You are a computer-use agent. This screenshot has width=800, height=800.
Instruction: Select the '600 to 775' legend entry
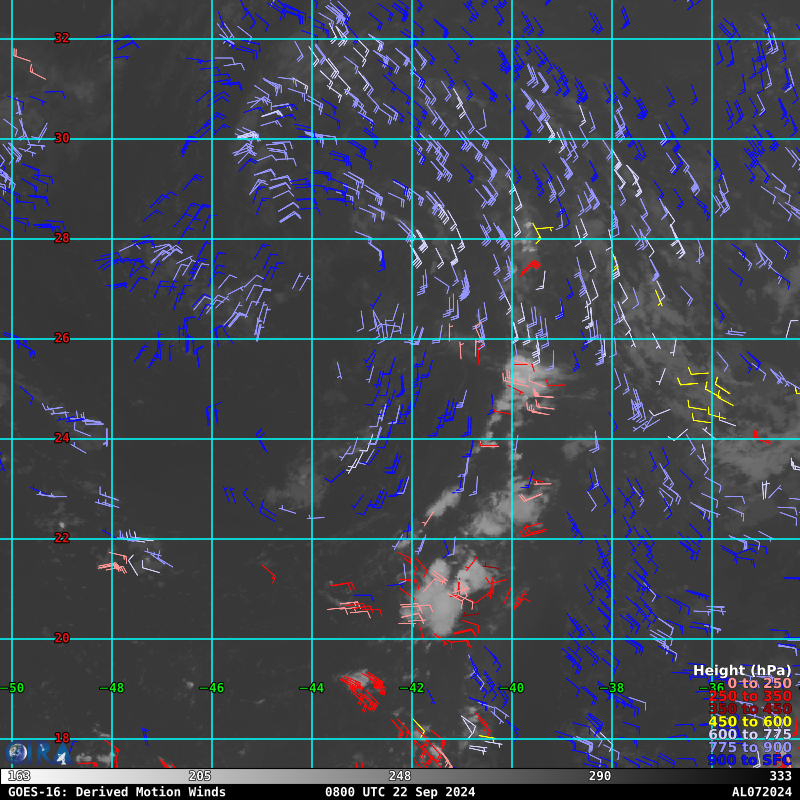(x=750, y=734)
